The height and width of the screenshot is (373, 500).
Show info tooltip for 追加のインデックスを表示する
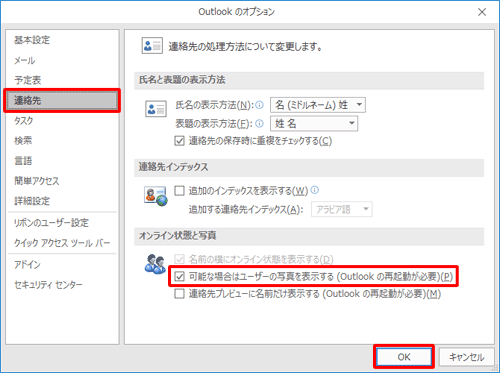tap(315, 190)
